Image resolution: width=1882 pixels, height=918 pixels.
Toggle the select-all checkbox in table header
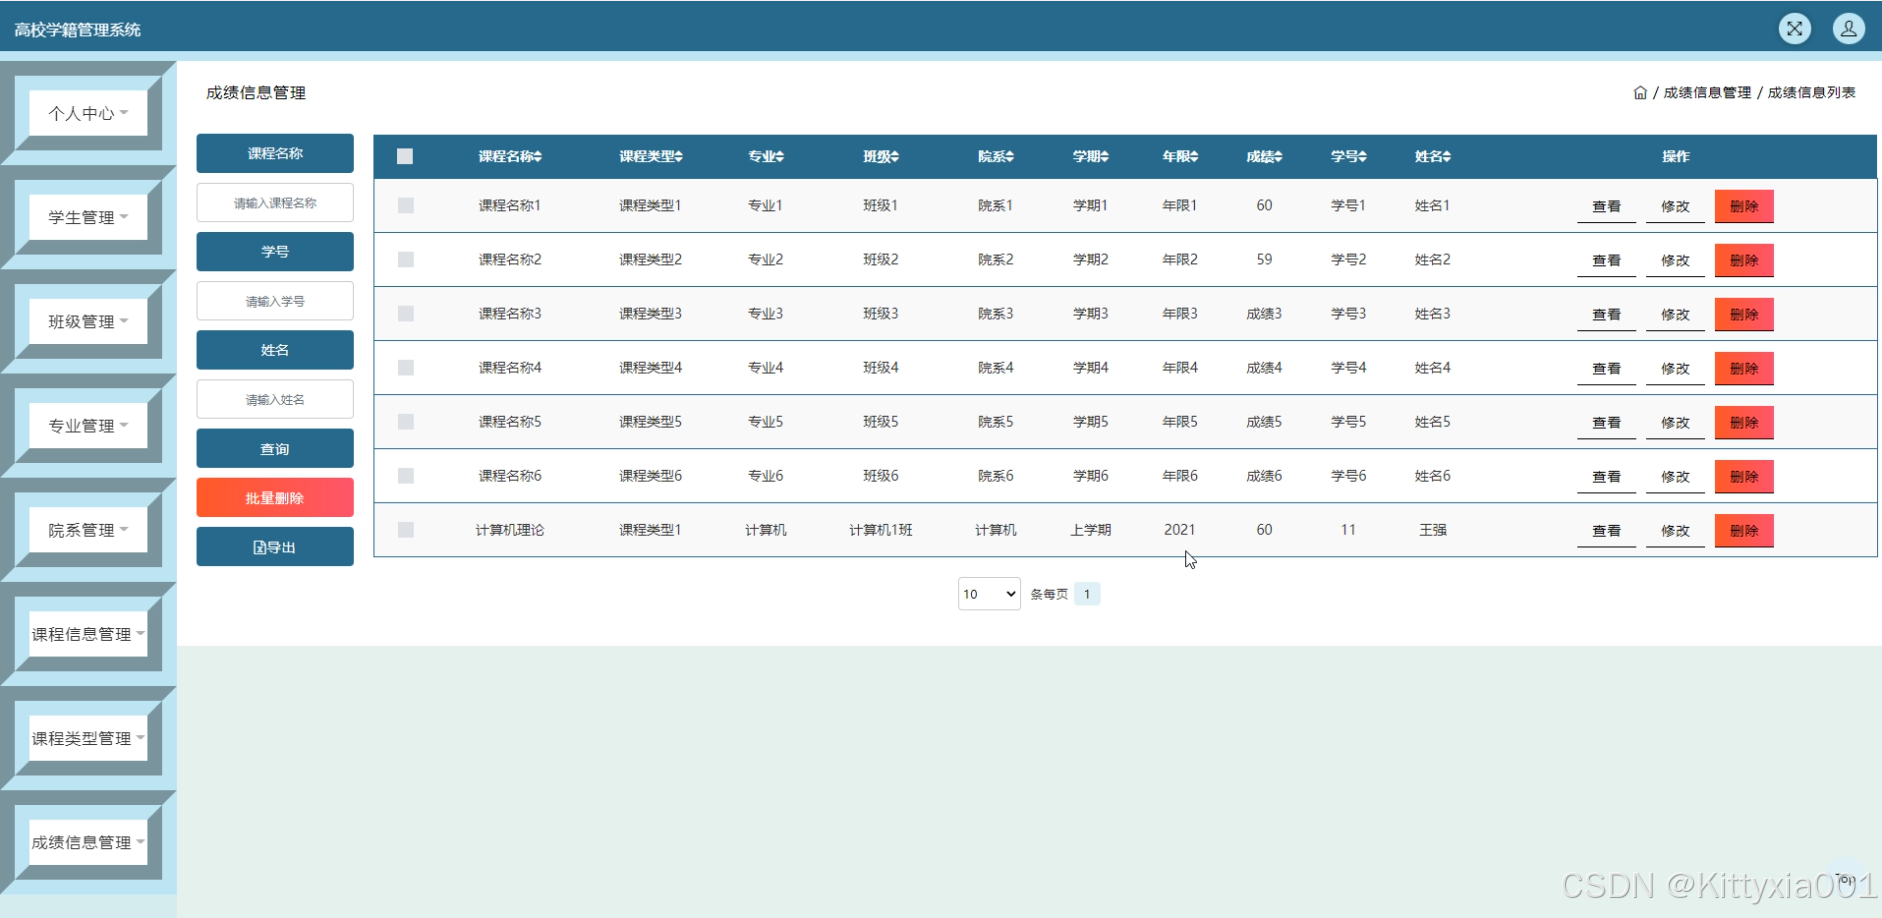tap(405, 156)
